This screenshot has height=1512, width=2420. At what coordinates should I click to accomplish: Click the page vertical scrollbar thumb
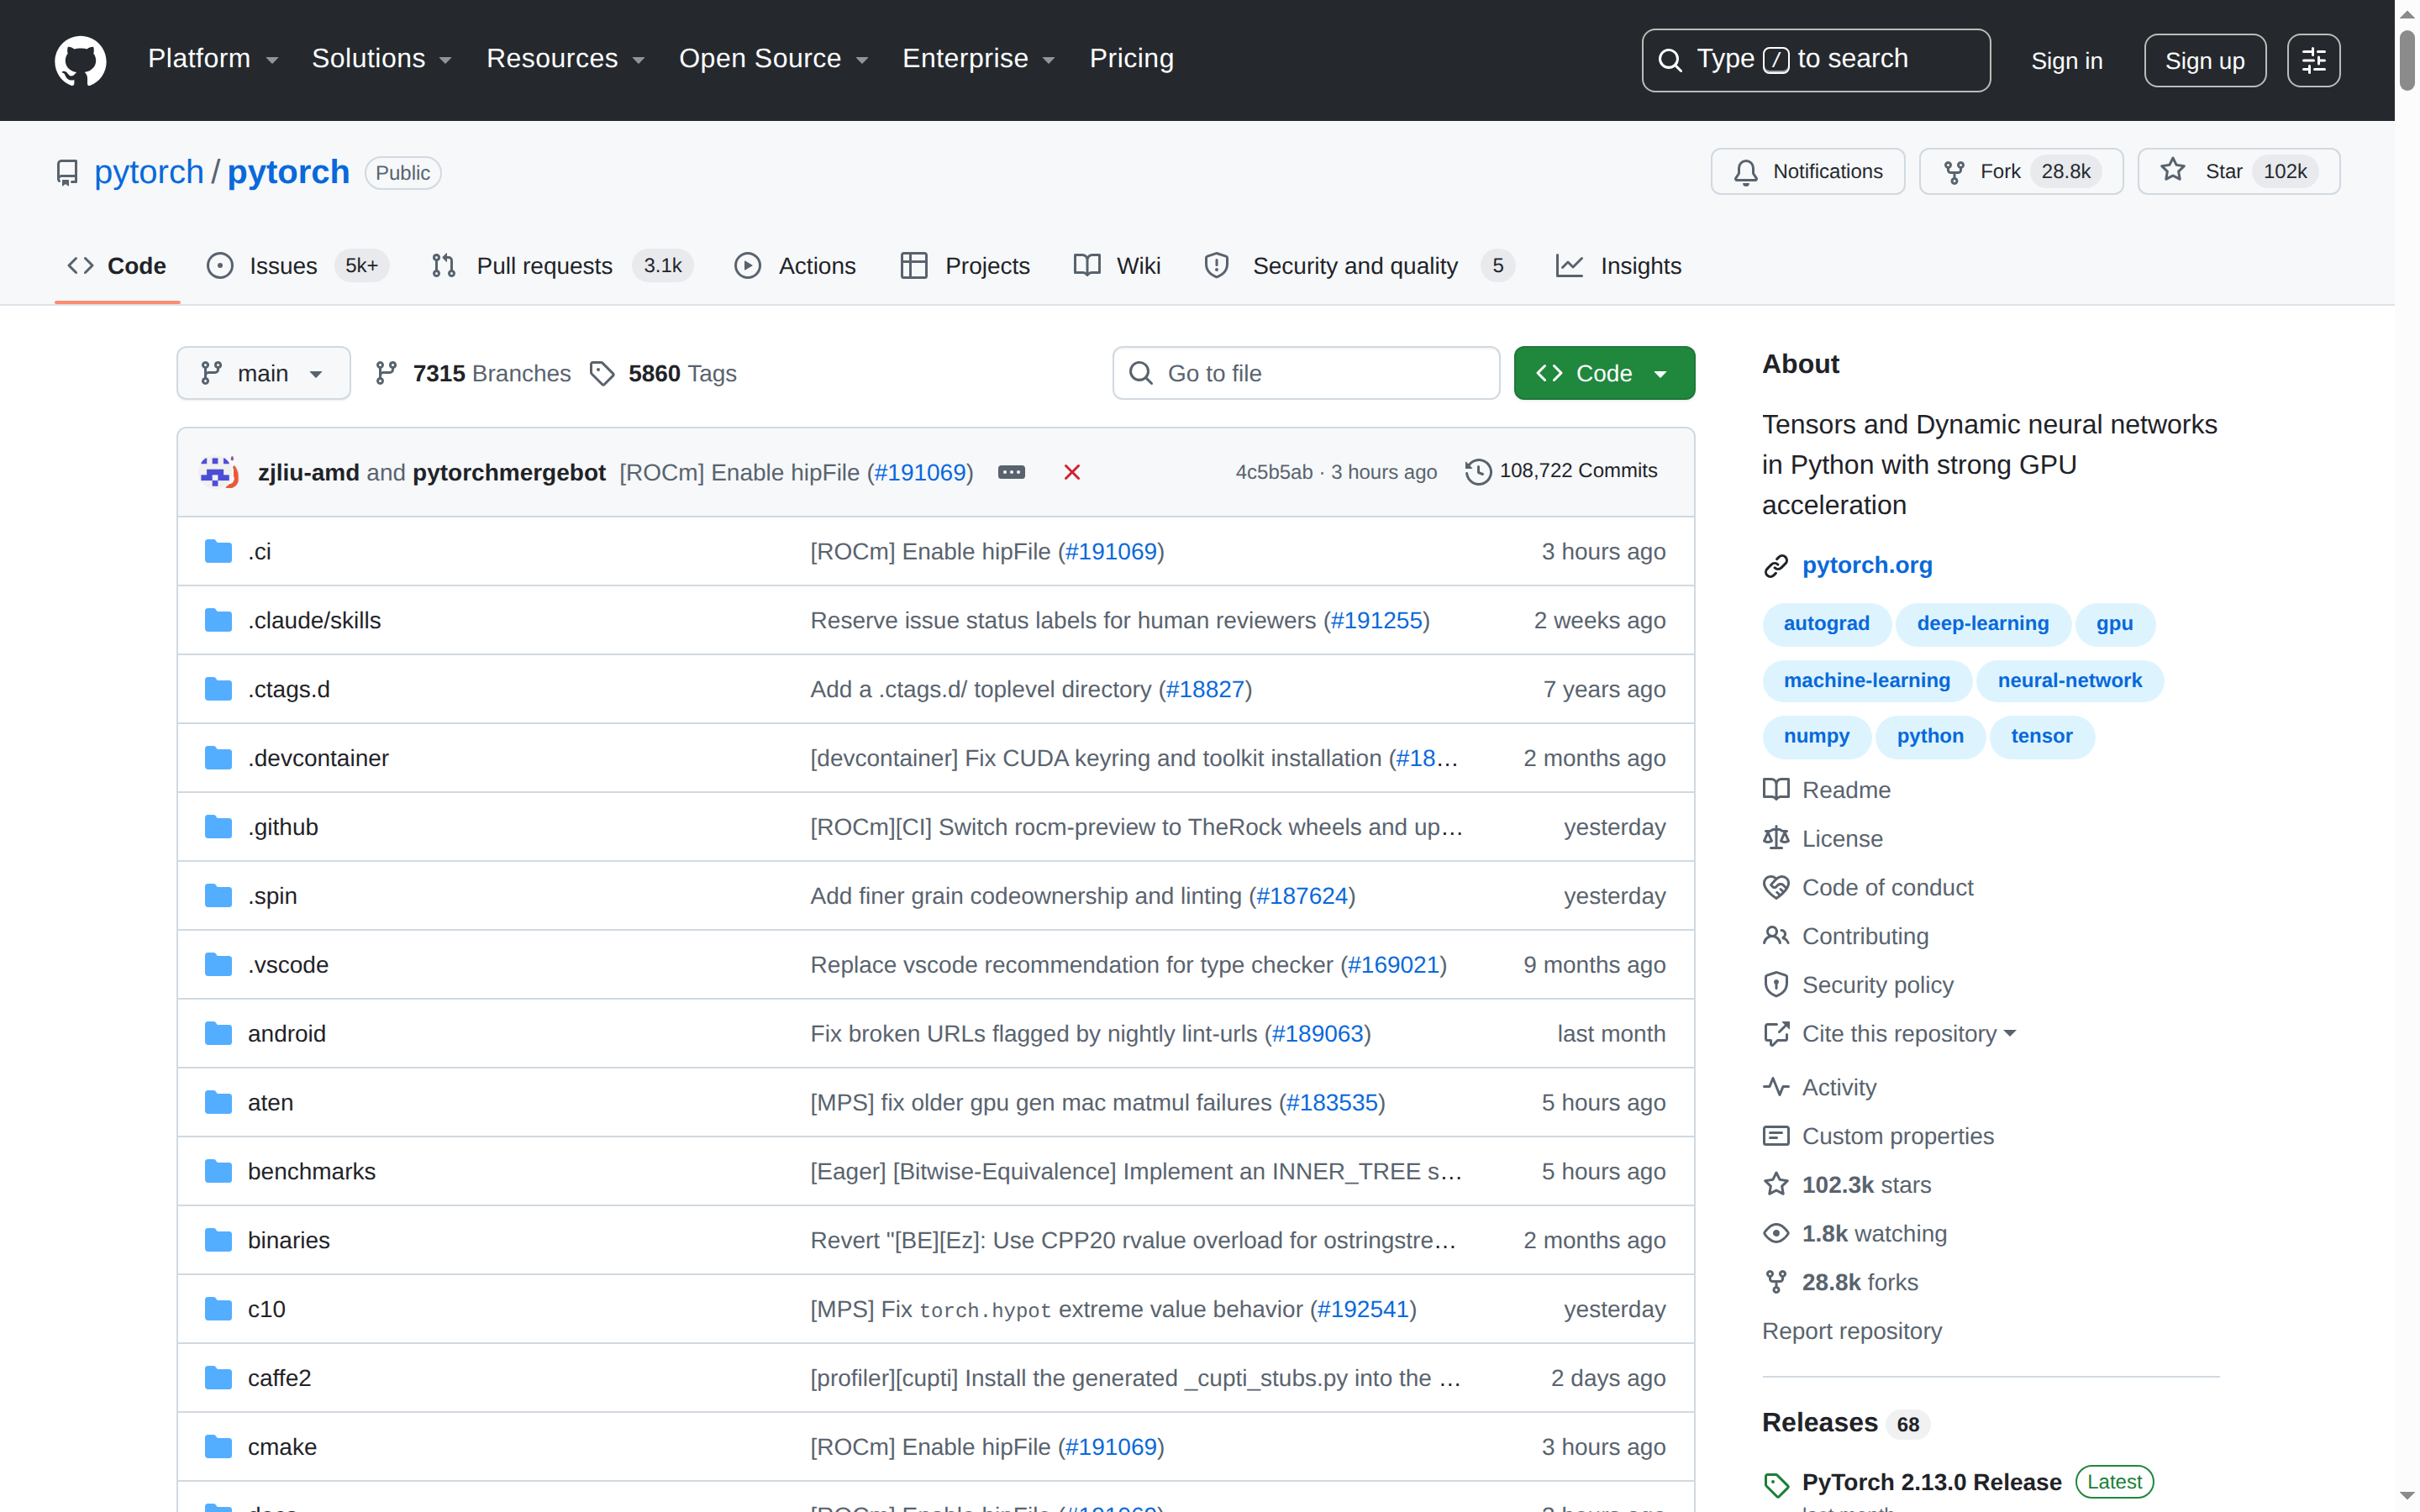coord(2407,60)
